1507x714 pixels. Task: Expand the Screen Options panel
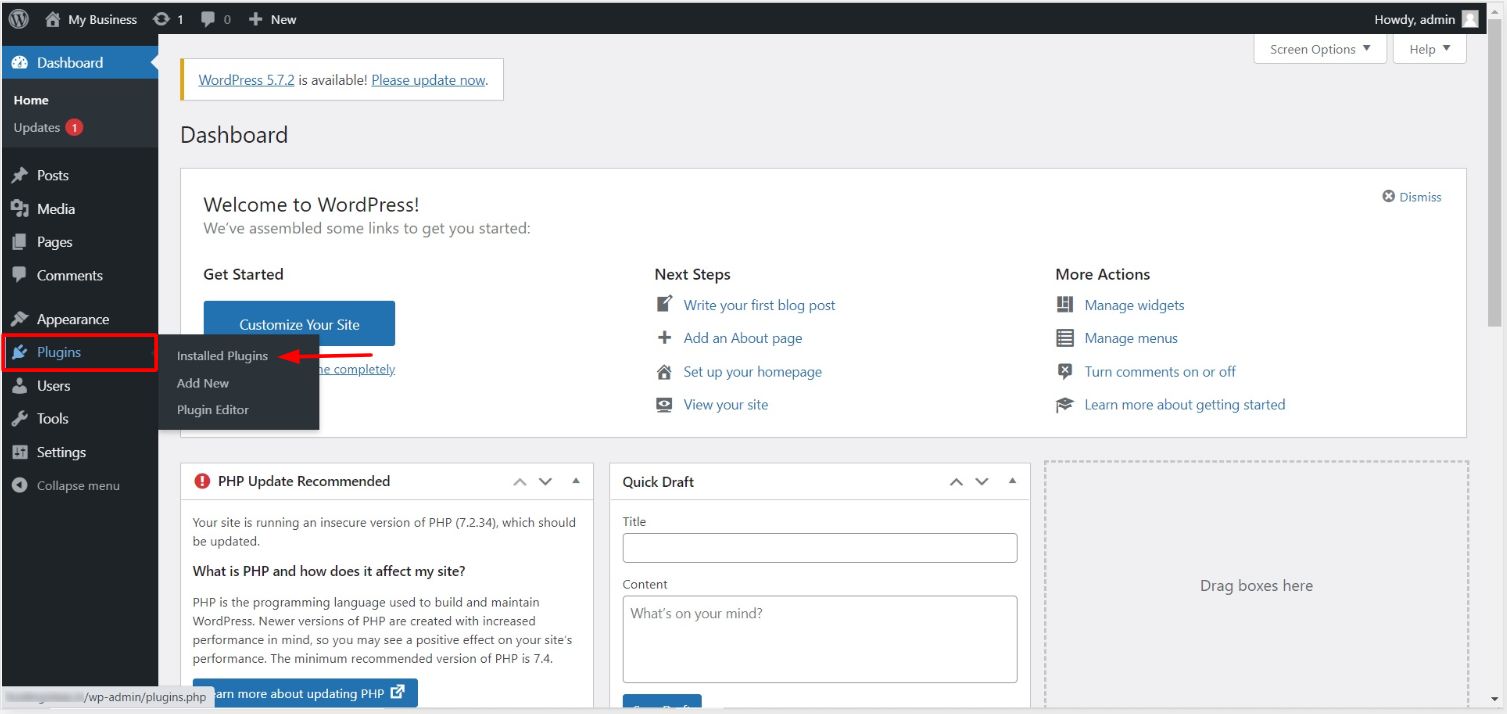click(x=1320, y=49)
